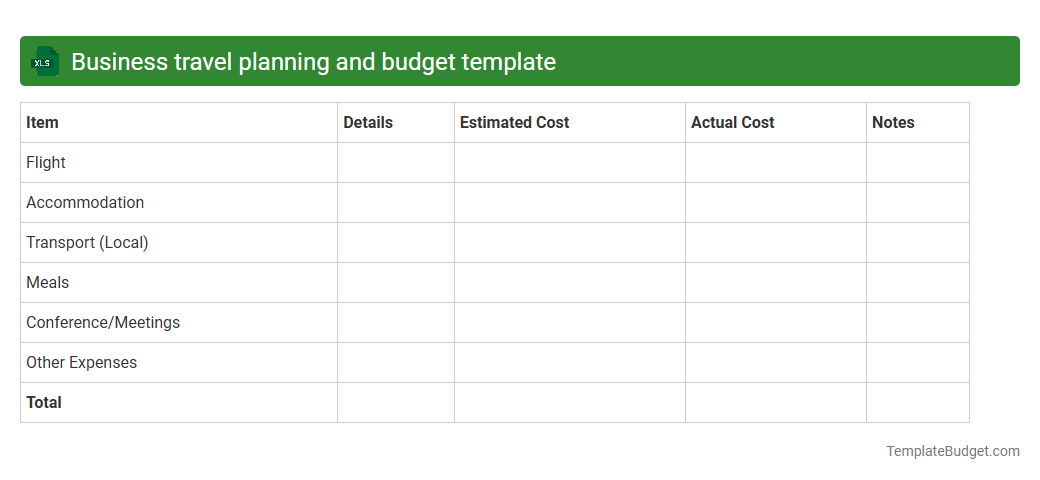Select the 'Transport (Local)' row label
This screenshot has height=480, width=1040.
[x=87, y=243]
